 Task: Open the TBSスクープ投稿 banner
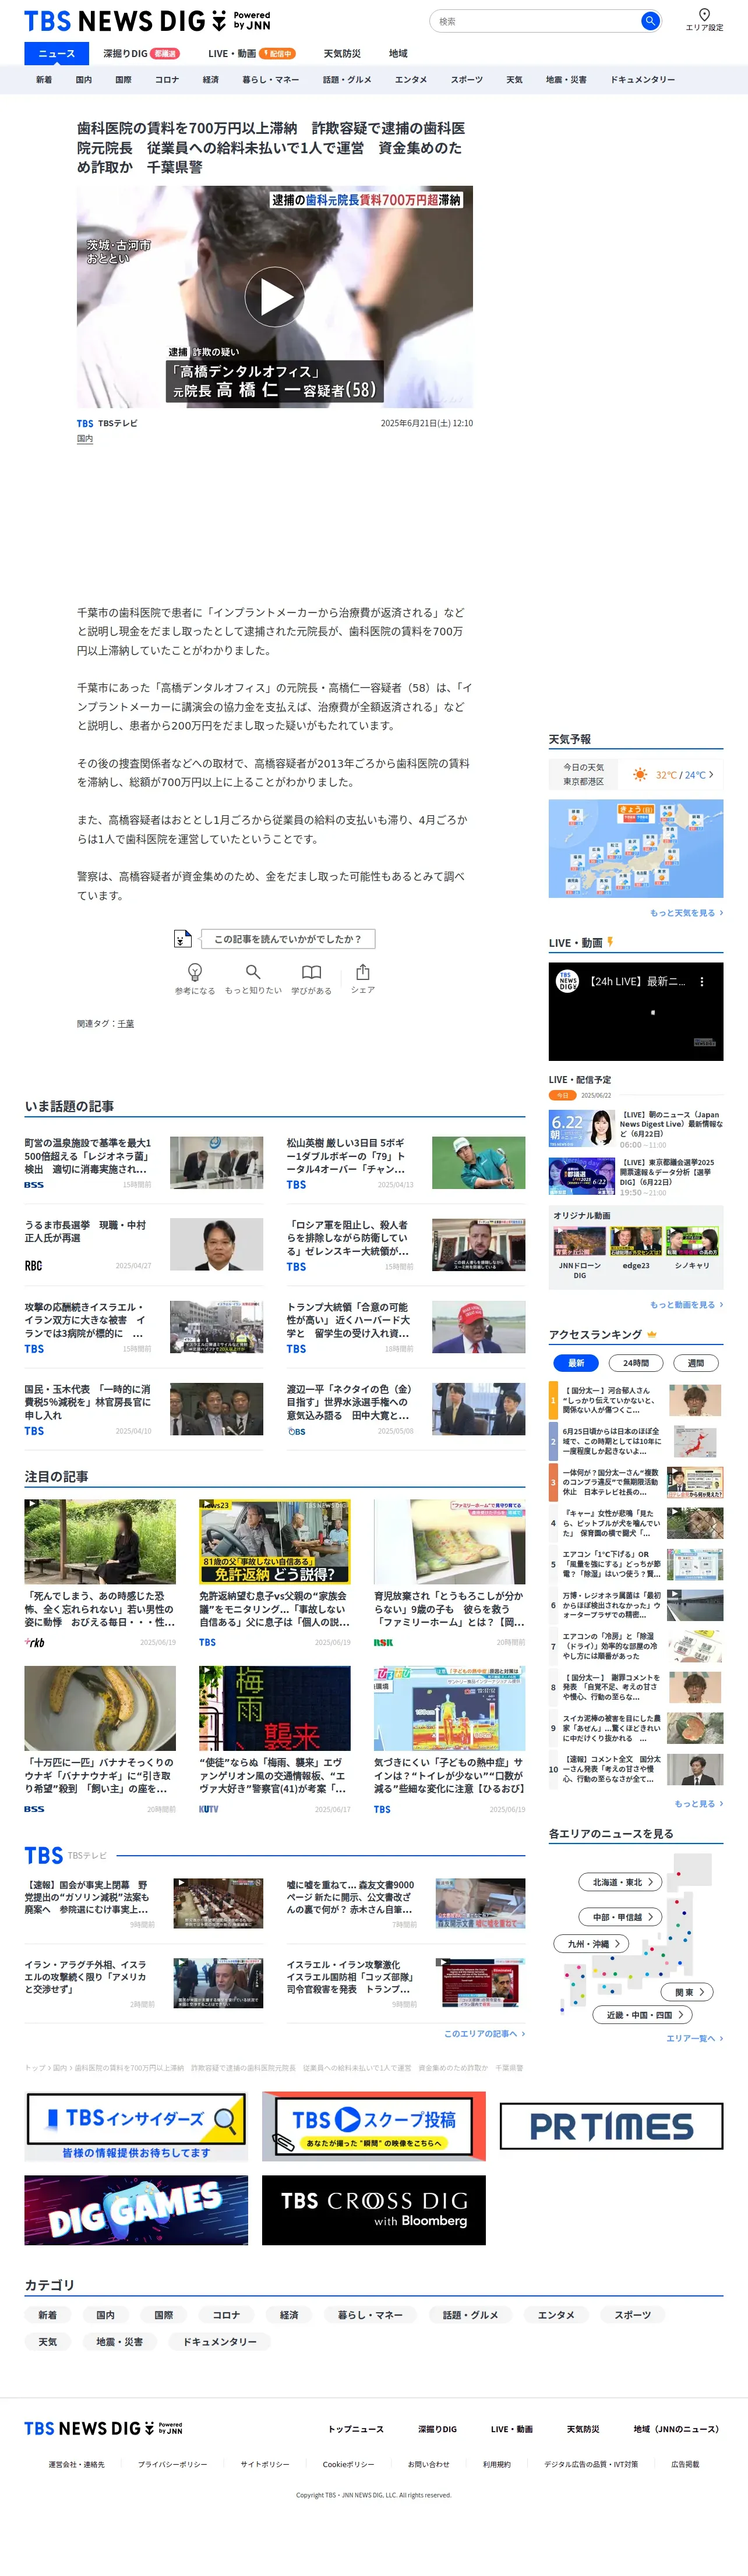[374, 2127]
